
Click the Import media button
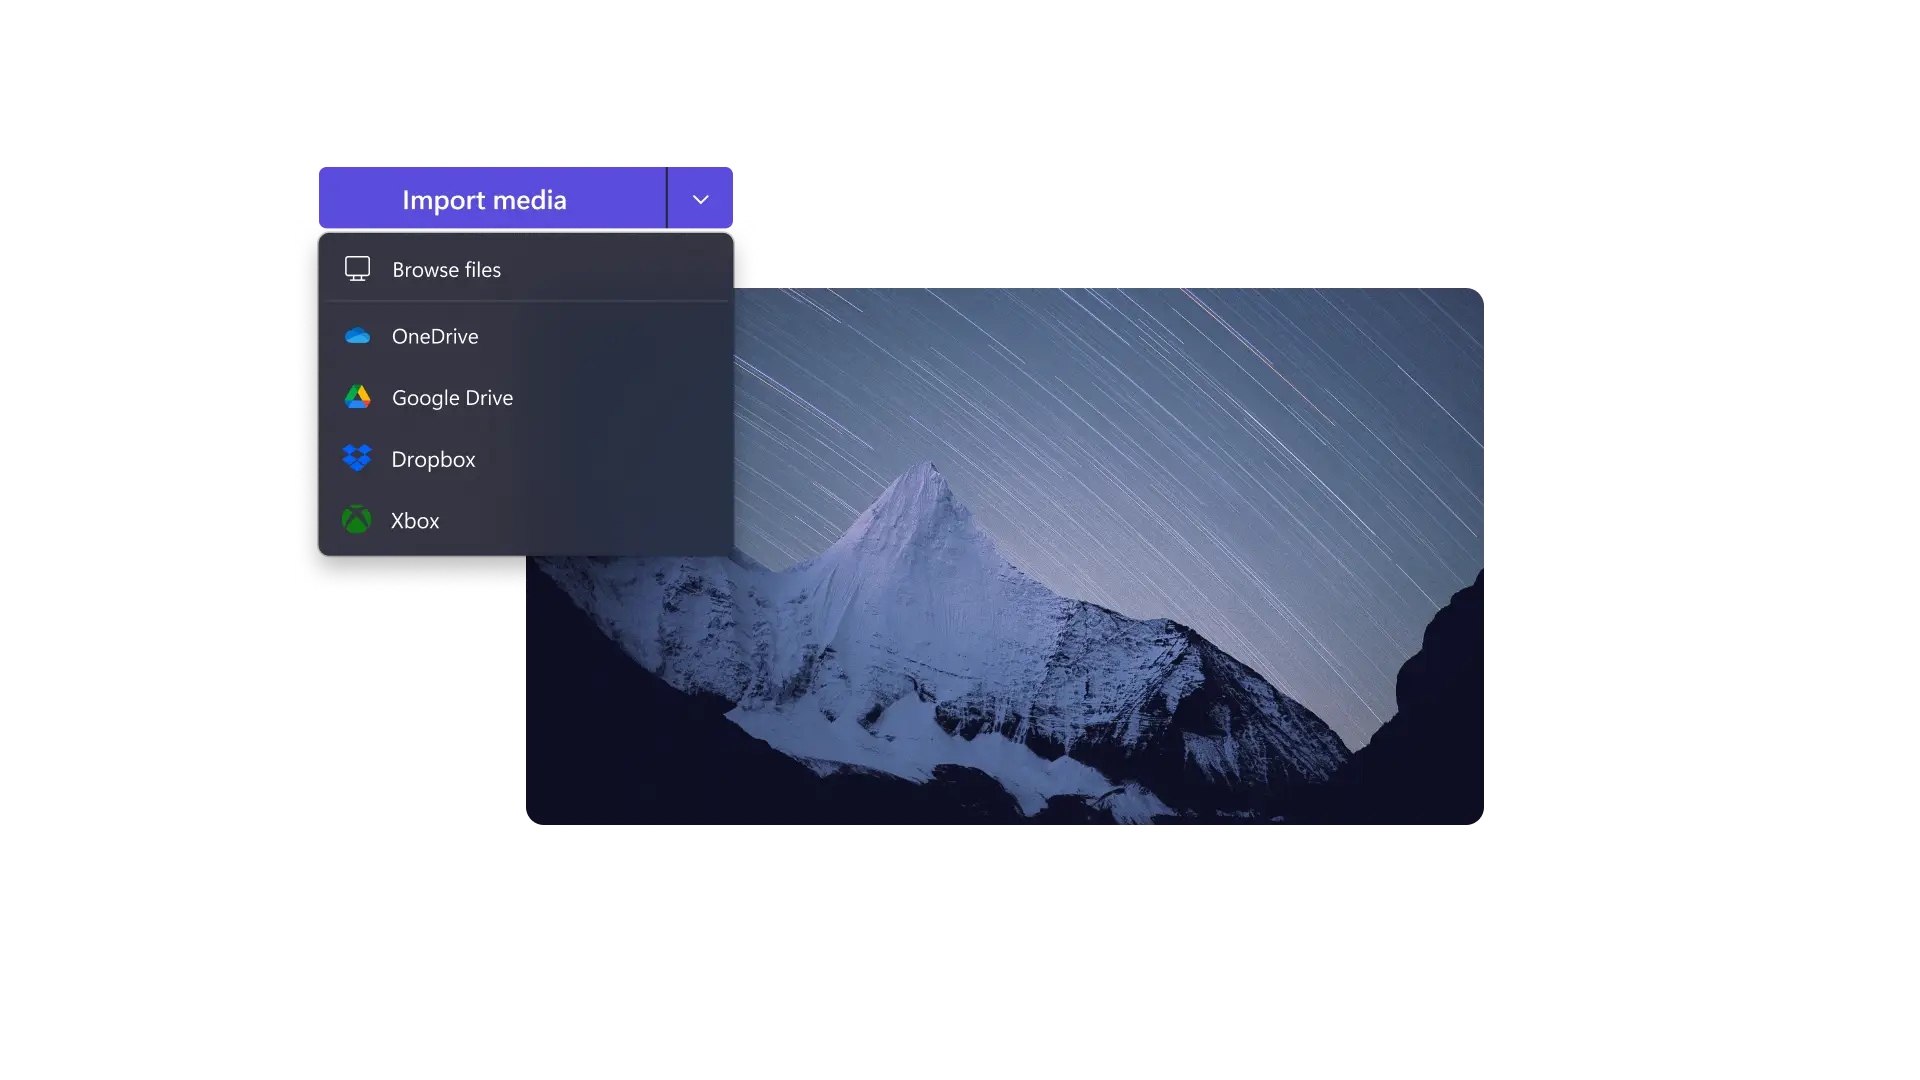click(x=486, y=199)
